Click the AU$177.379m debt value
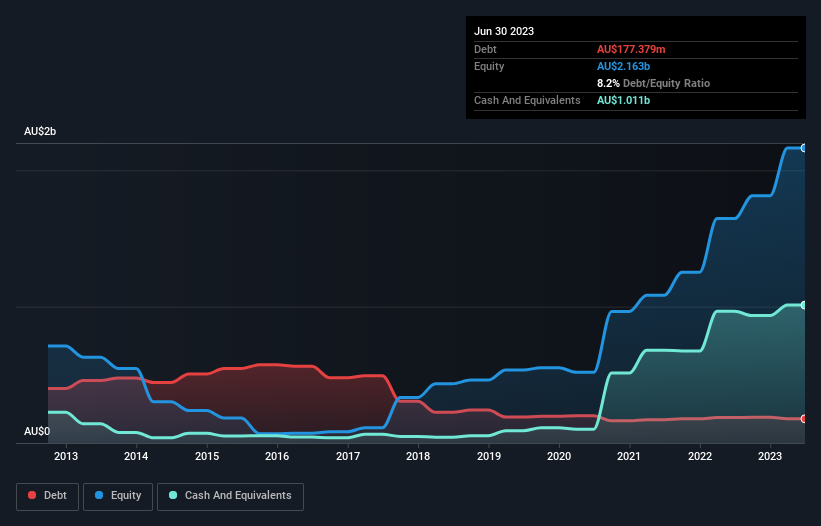 click(631, 49)
